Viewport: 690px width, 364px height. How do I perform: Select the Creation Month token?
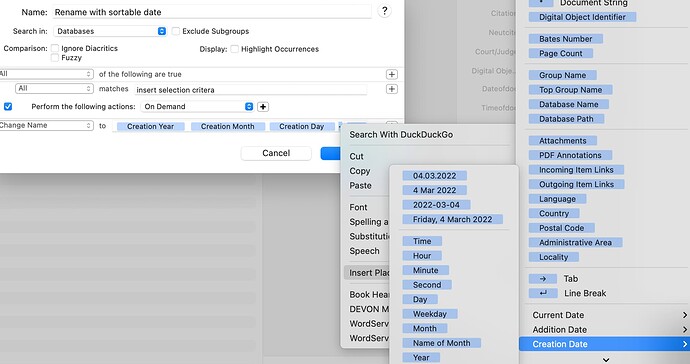coord(228,126)
